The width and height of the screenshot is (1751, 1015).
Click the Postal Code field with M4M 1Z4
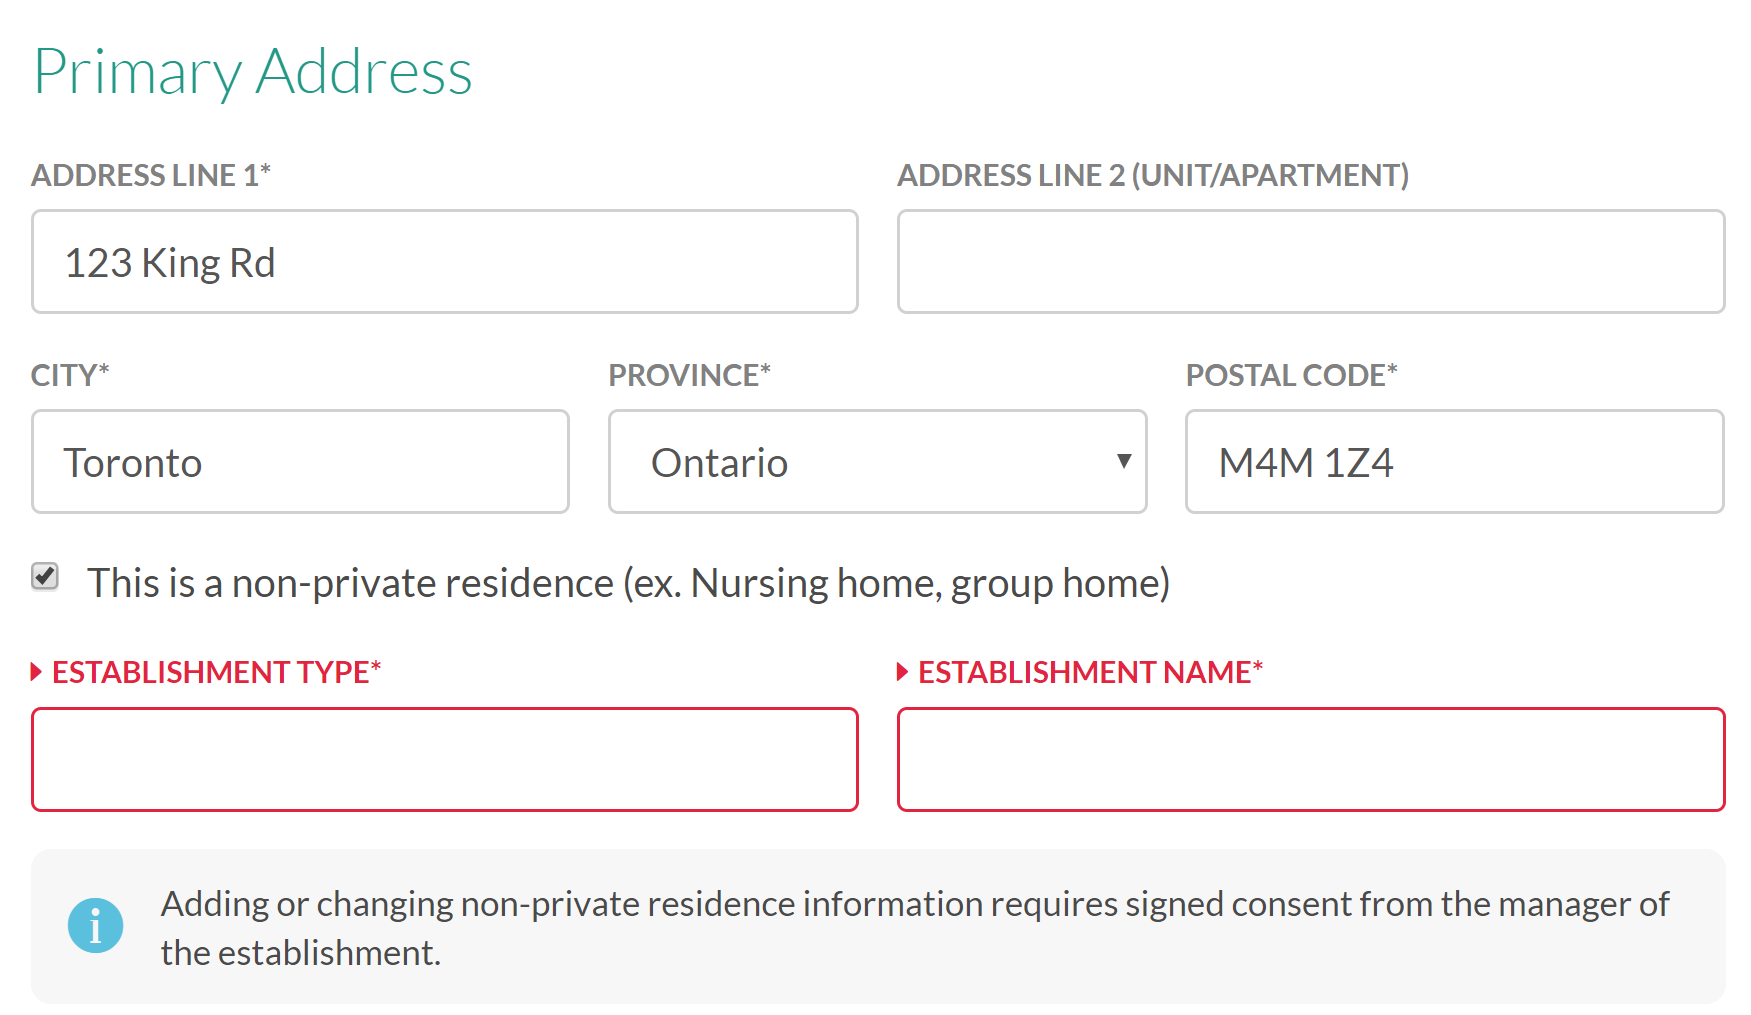coord(1454,462)
